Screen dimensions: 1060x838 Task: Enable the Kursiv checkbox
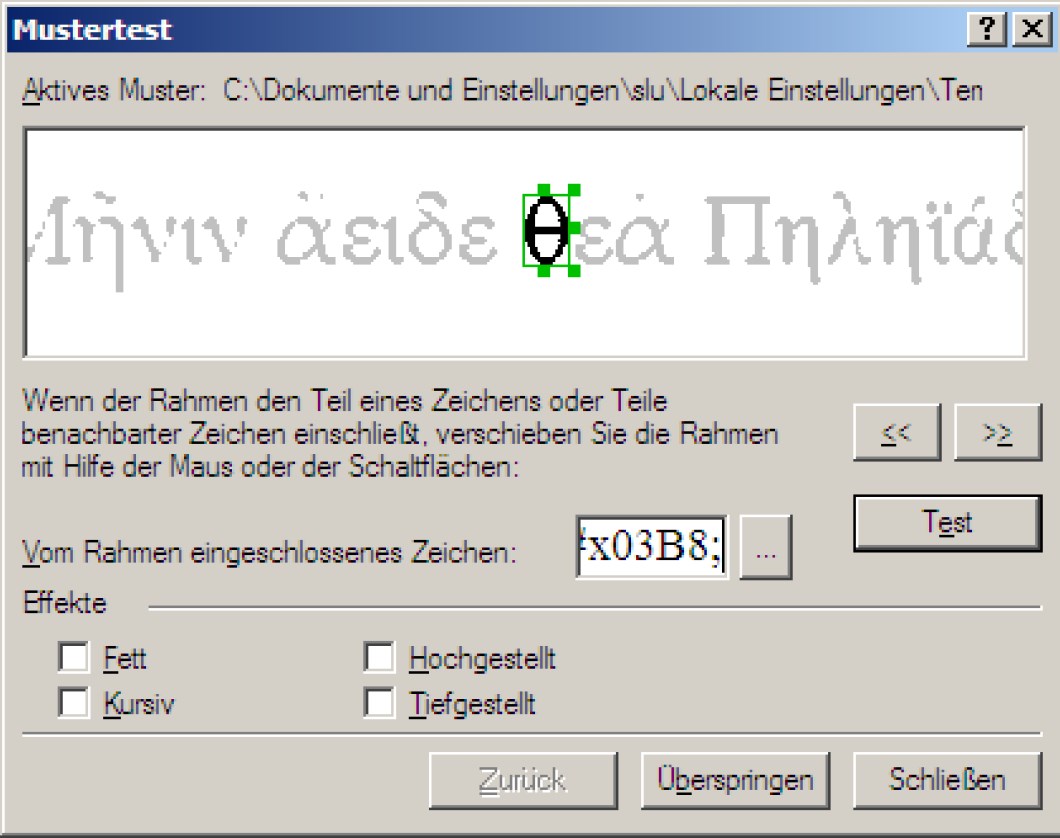[73, 702]
